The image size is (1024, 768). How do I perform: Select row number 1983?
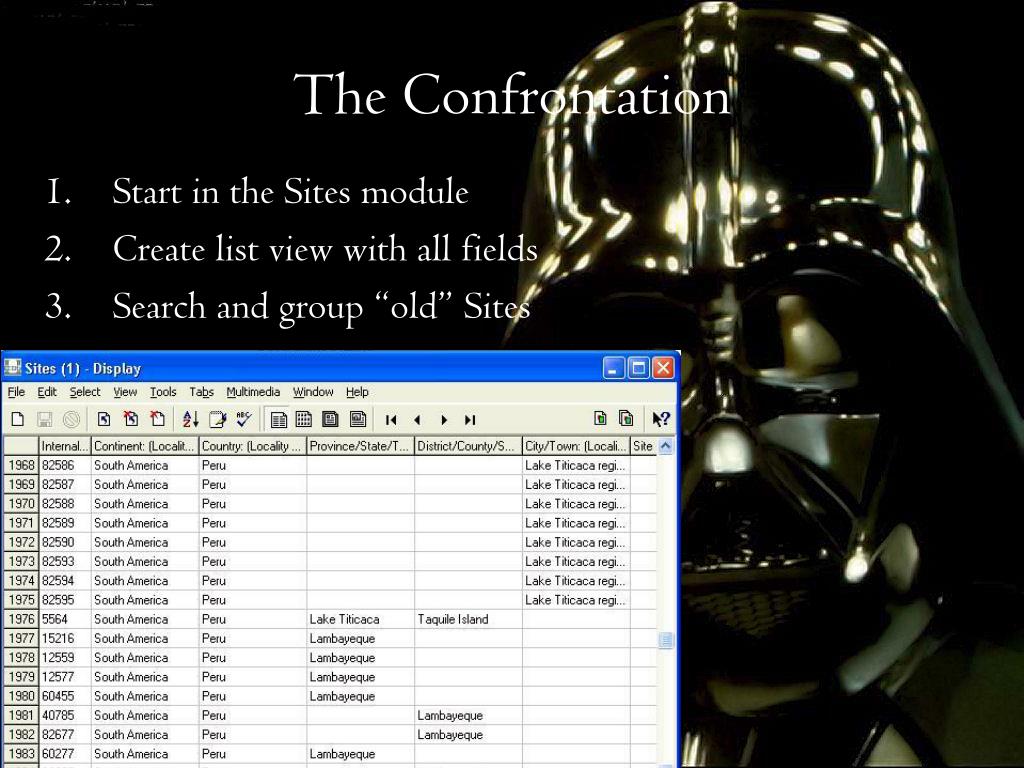[21, 754]
